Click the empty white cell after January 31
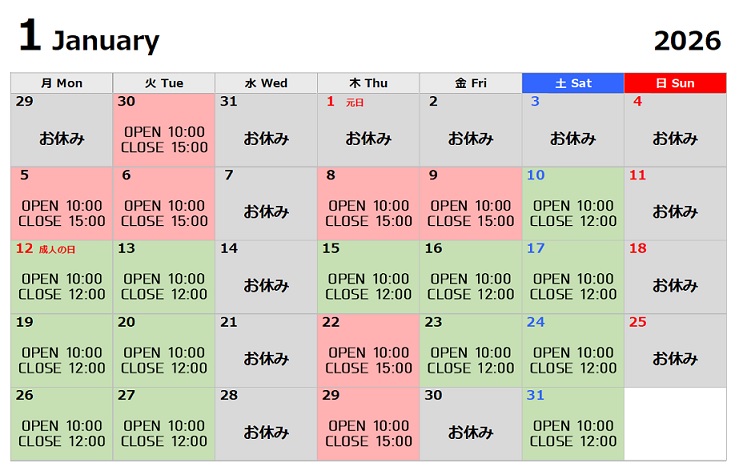Screen dimensions: 739x471 click(675, 424)
